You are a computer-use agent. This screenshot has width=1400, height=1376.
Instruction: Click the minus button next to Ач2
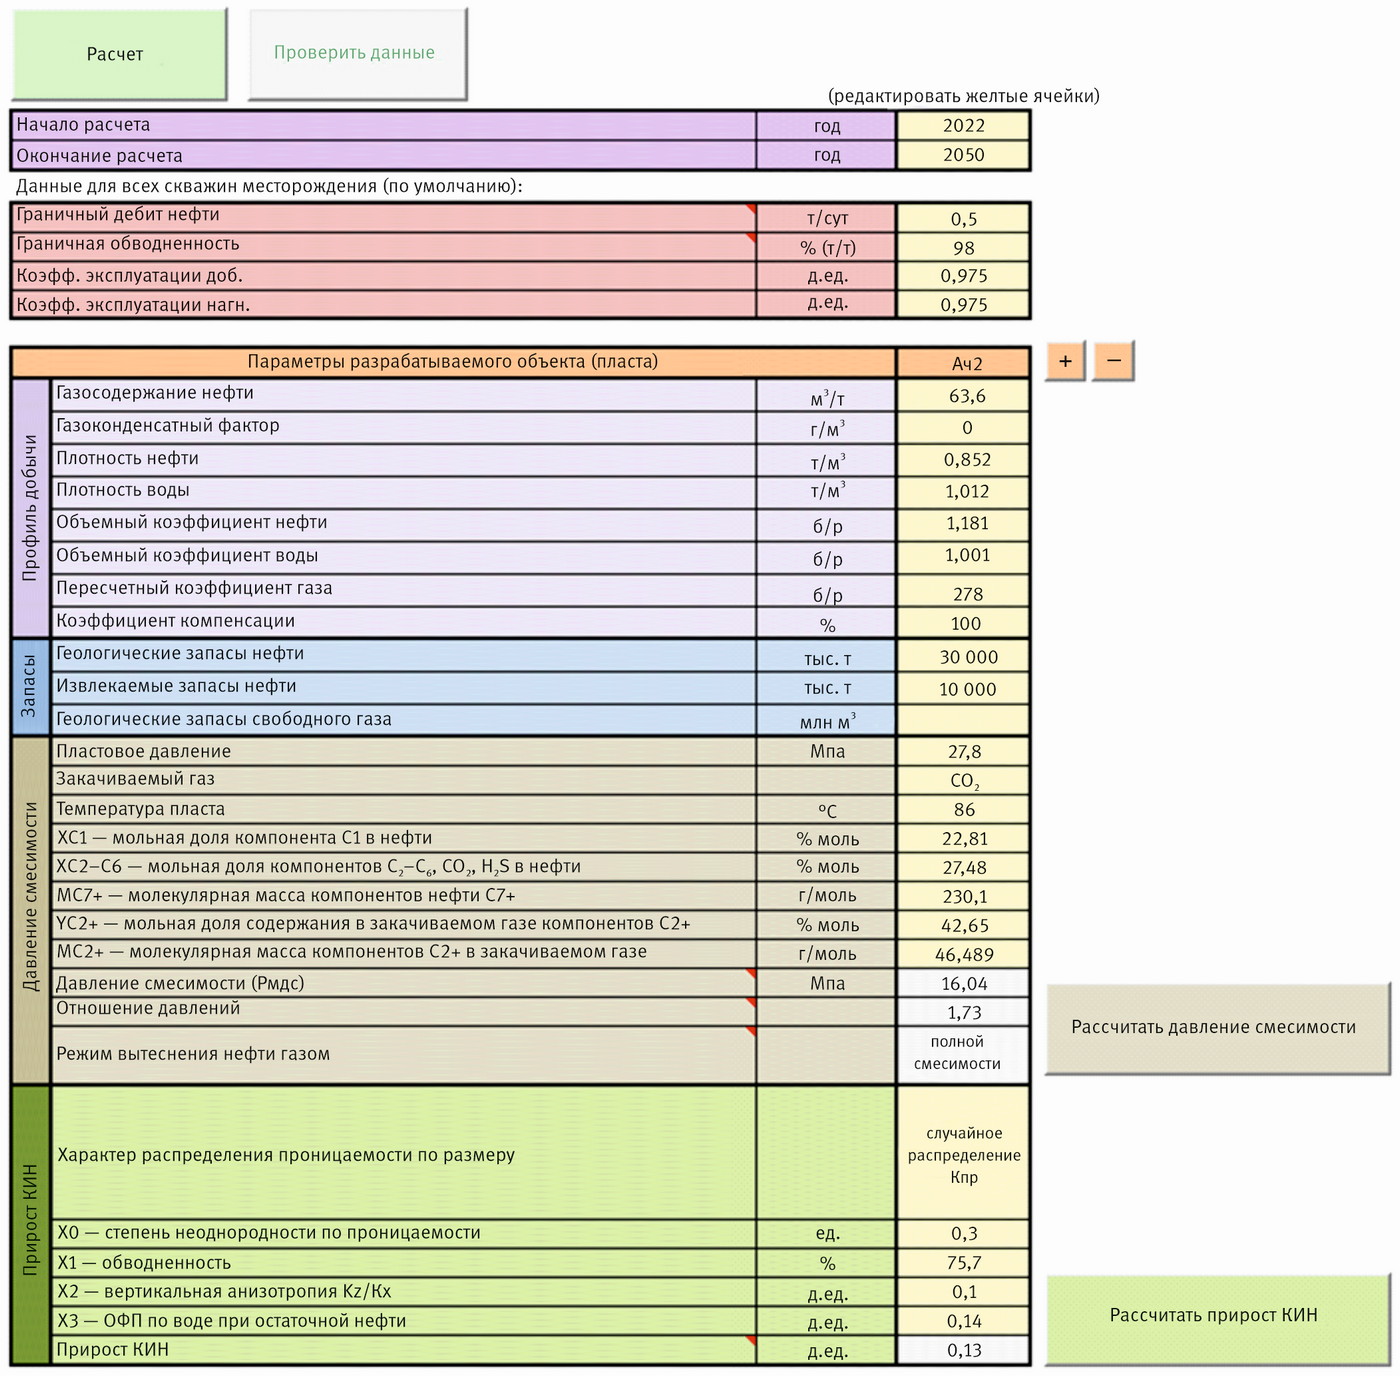coord(1114,361)
